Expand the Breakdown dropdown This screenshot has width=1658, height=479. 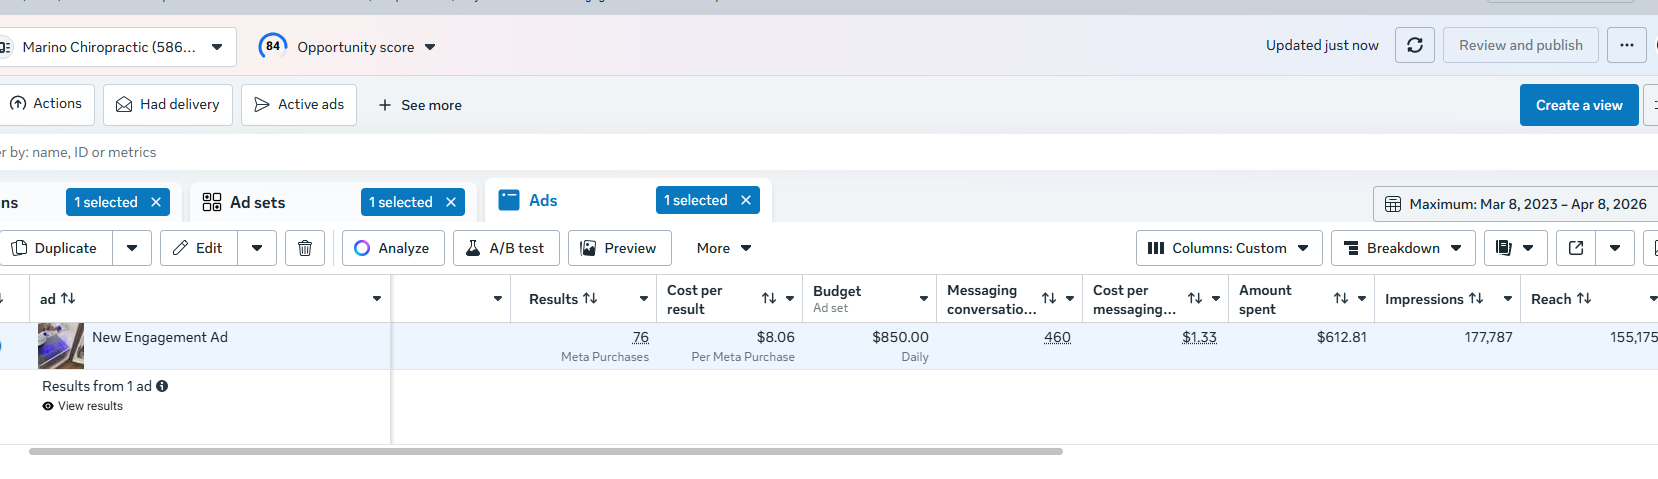(1403, 248)
